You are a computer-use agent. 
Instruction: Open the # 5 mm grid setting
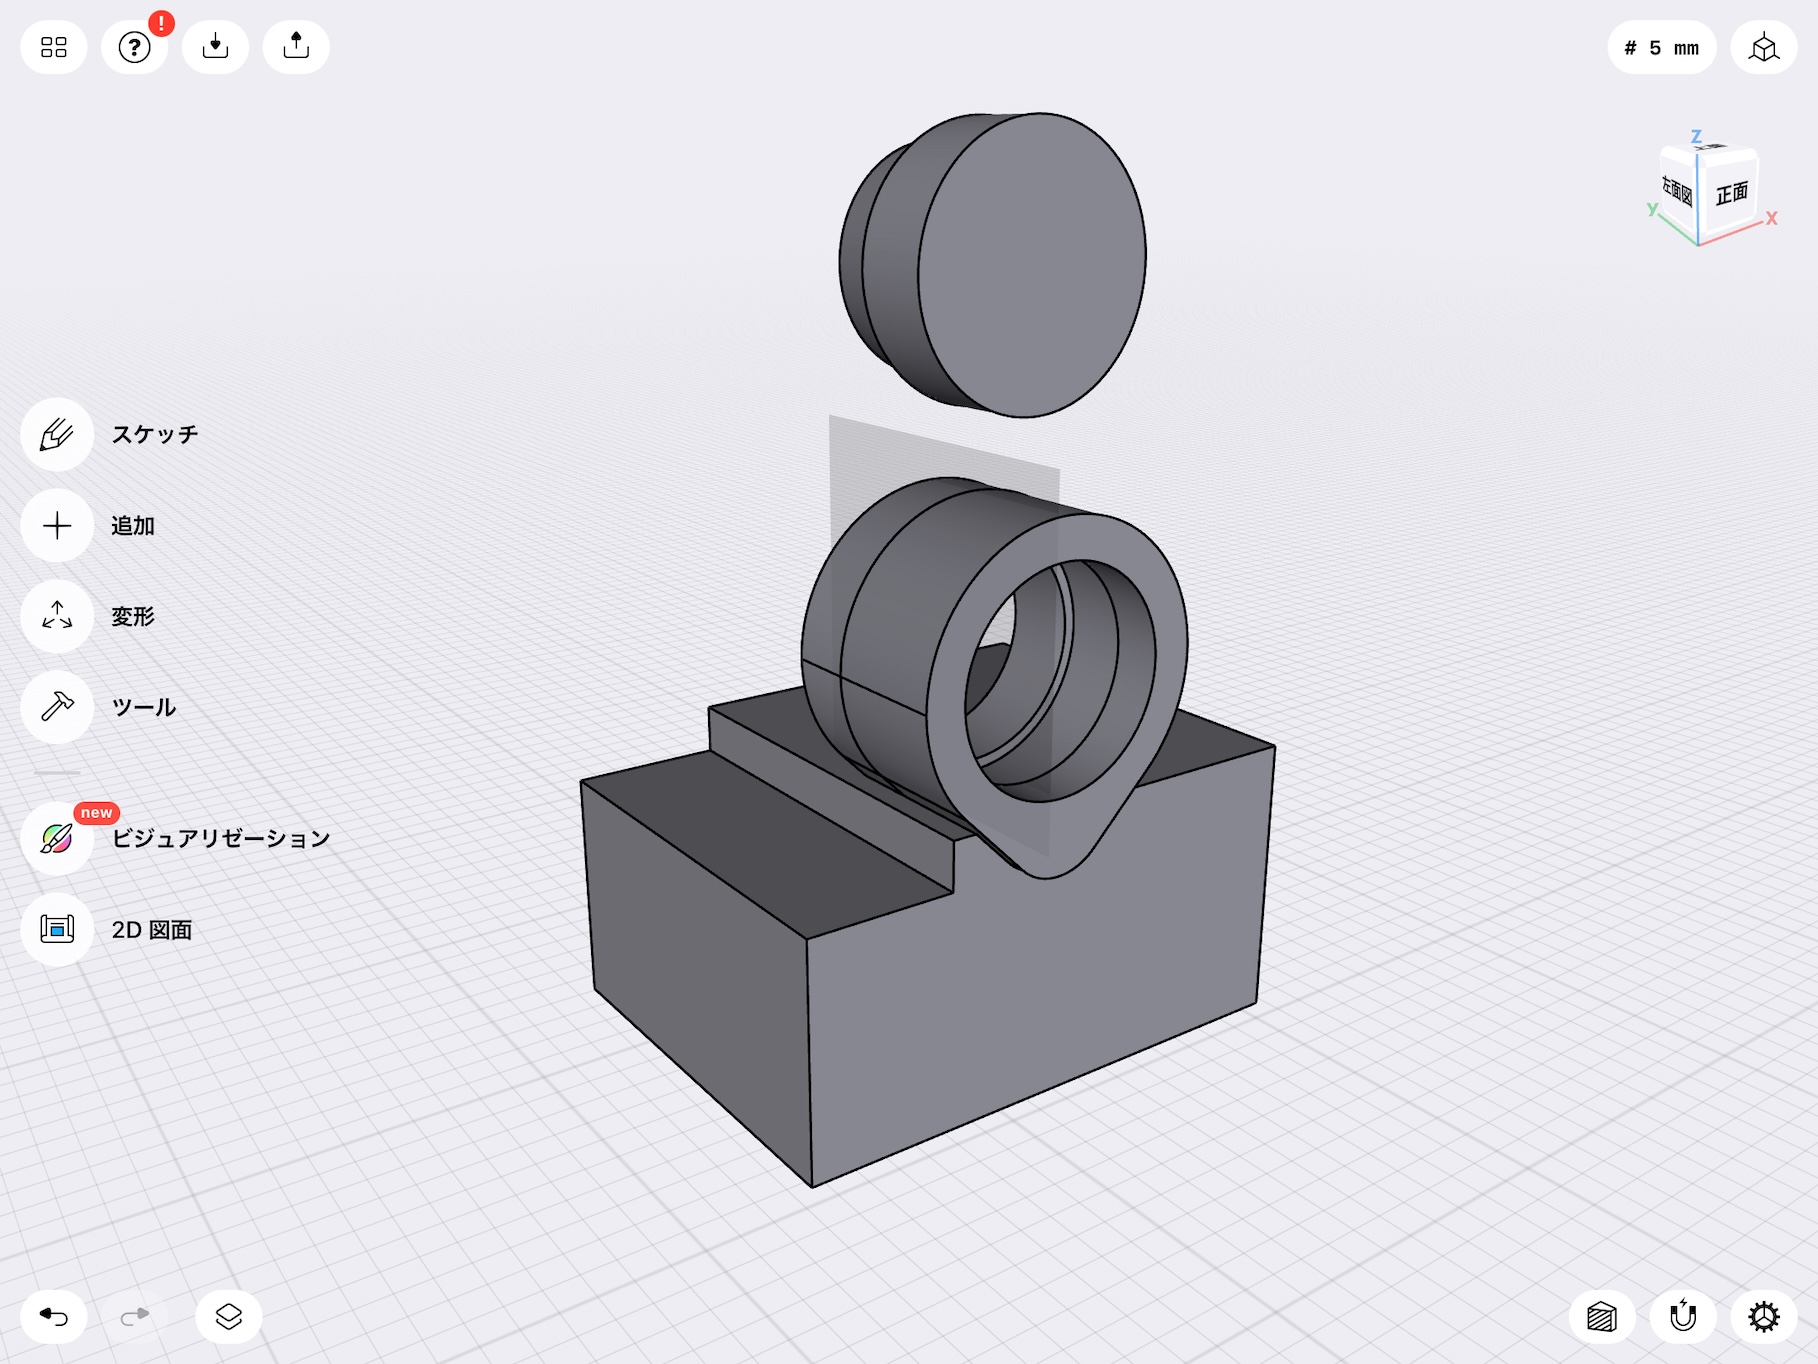(1661, 47)
